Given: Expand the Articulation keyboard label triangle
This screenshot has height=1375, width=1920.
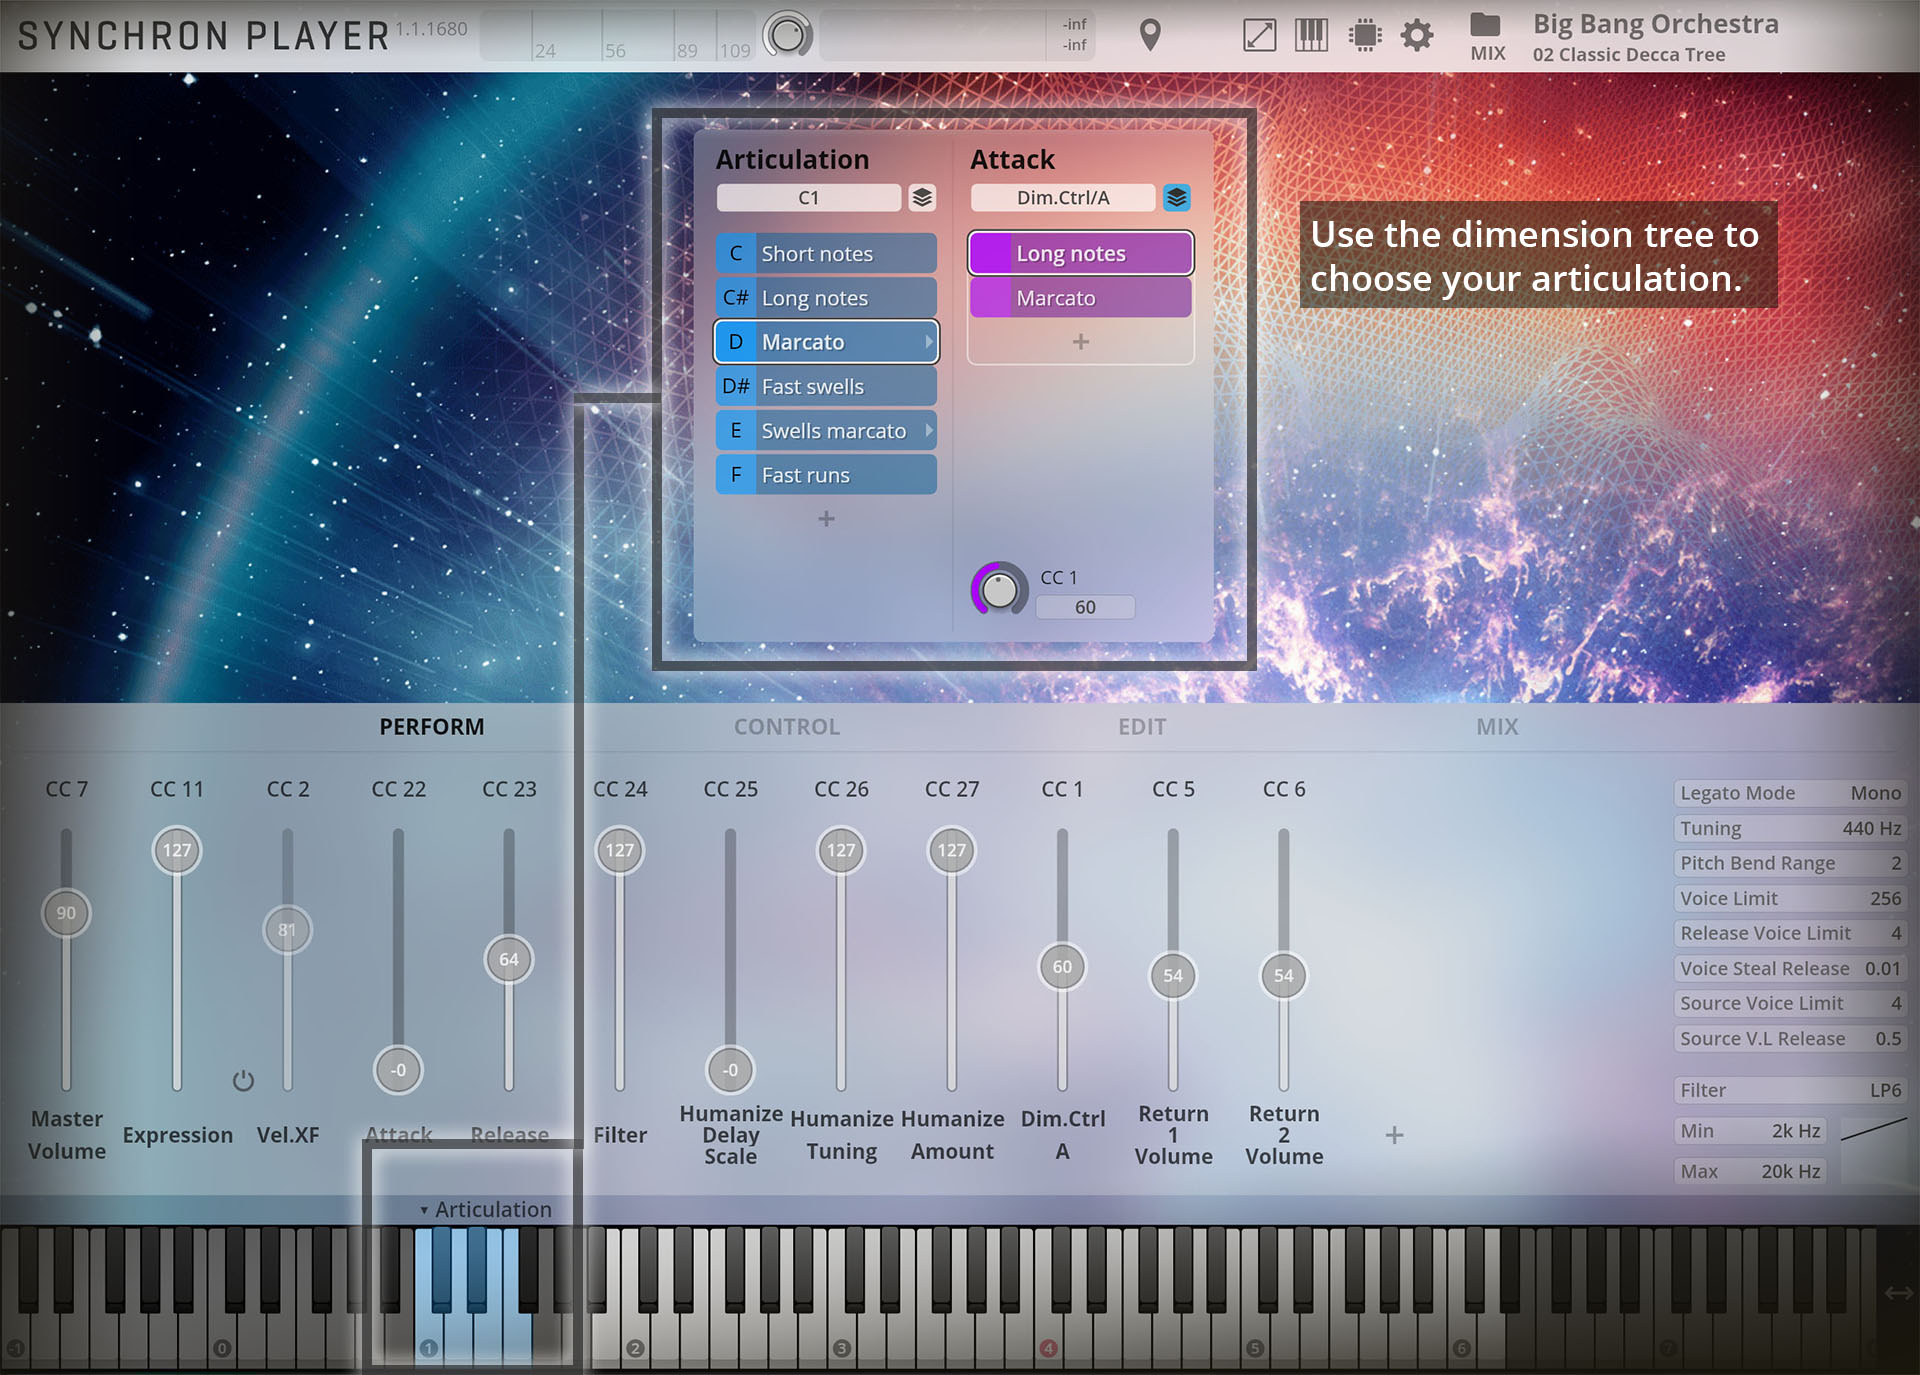Looking at the screenshot, I should pyautogui.click(x=424, y=1210).
